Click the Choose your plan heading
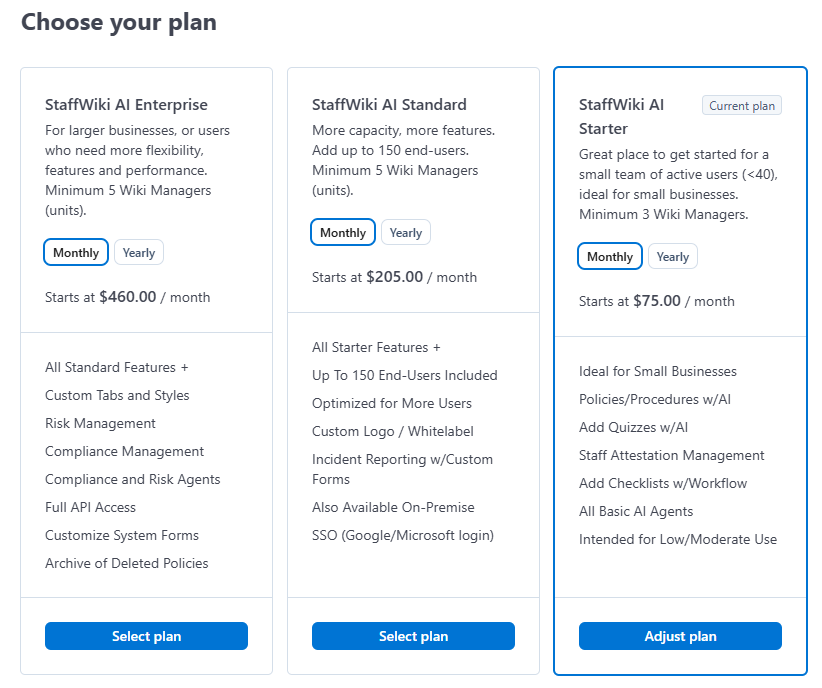 (118, 23)
